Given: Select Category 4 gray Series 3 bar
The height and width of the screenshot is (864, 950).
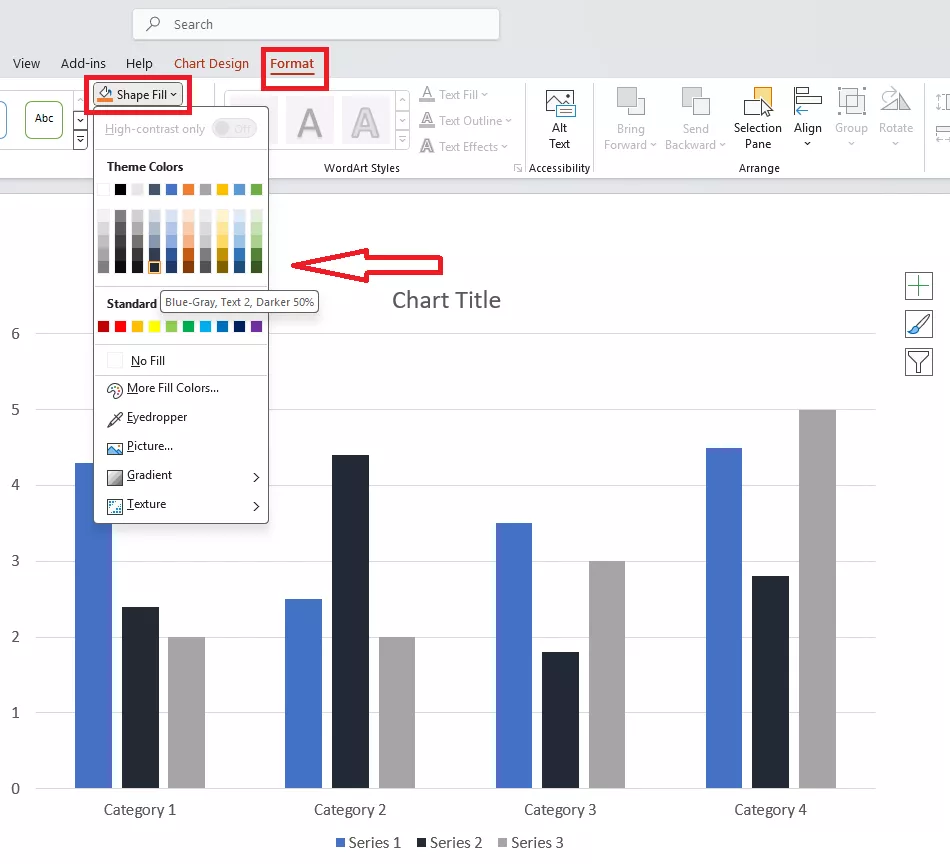Looking at the screenshot, I should pyautogui.click(x=817, y=599).
